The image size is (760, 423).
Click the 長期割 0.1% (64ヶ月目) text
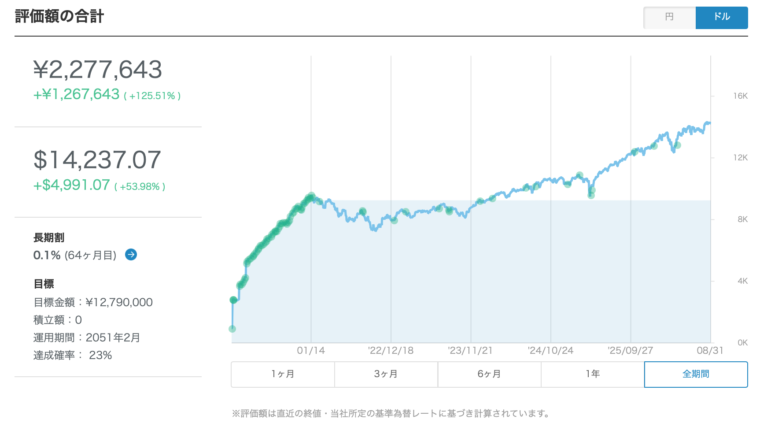[75, 255]
